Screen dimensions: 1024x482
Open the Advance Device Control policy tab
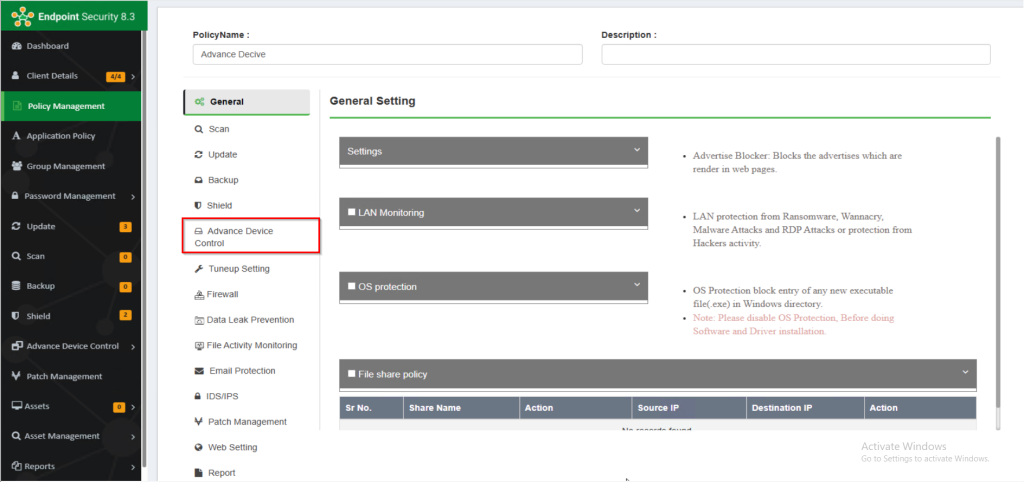tap(251, 237)
